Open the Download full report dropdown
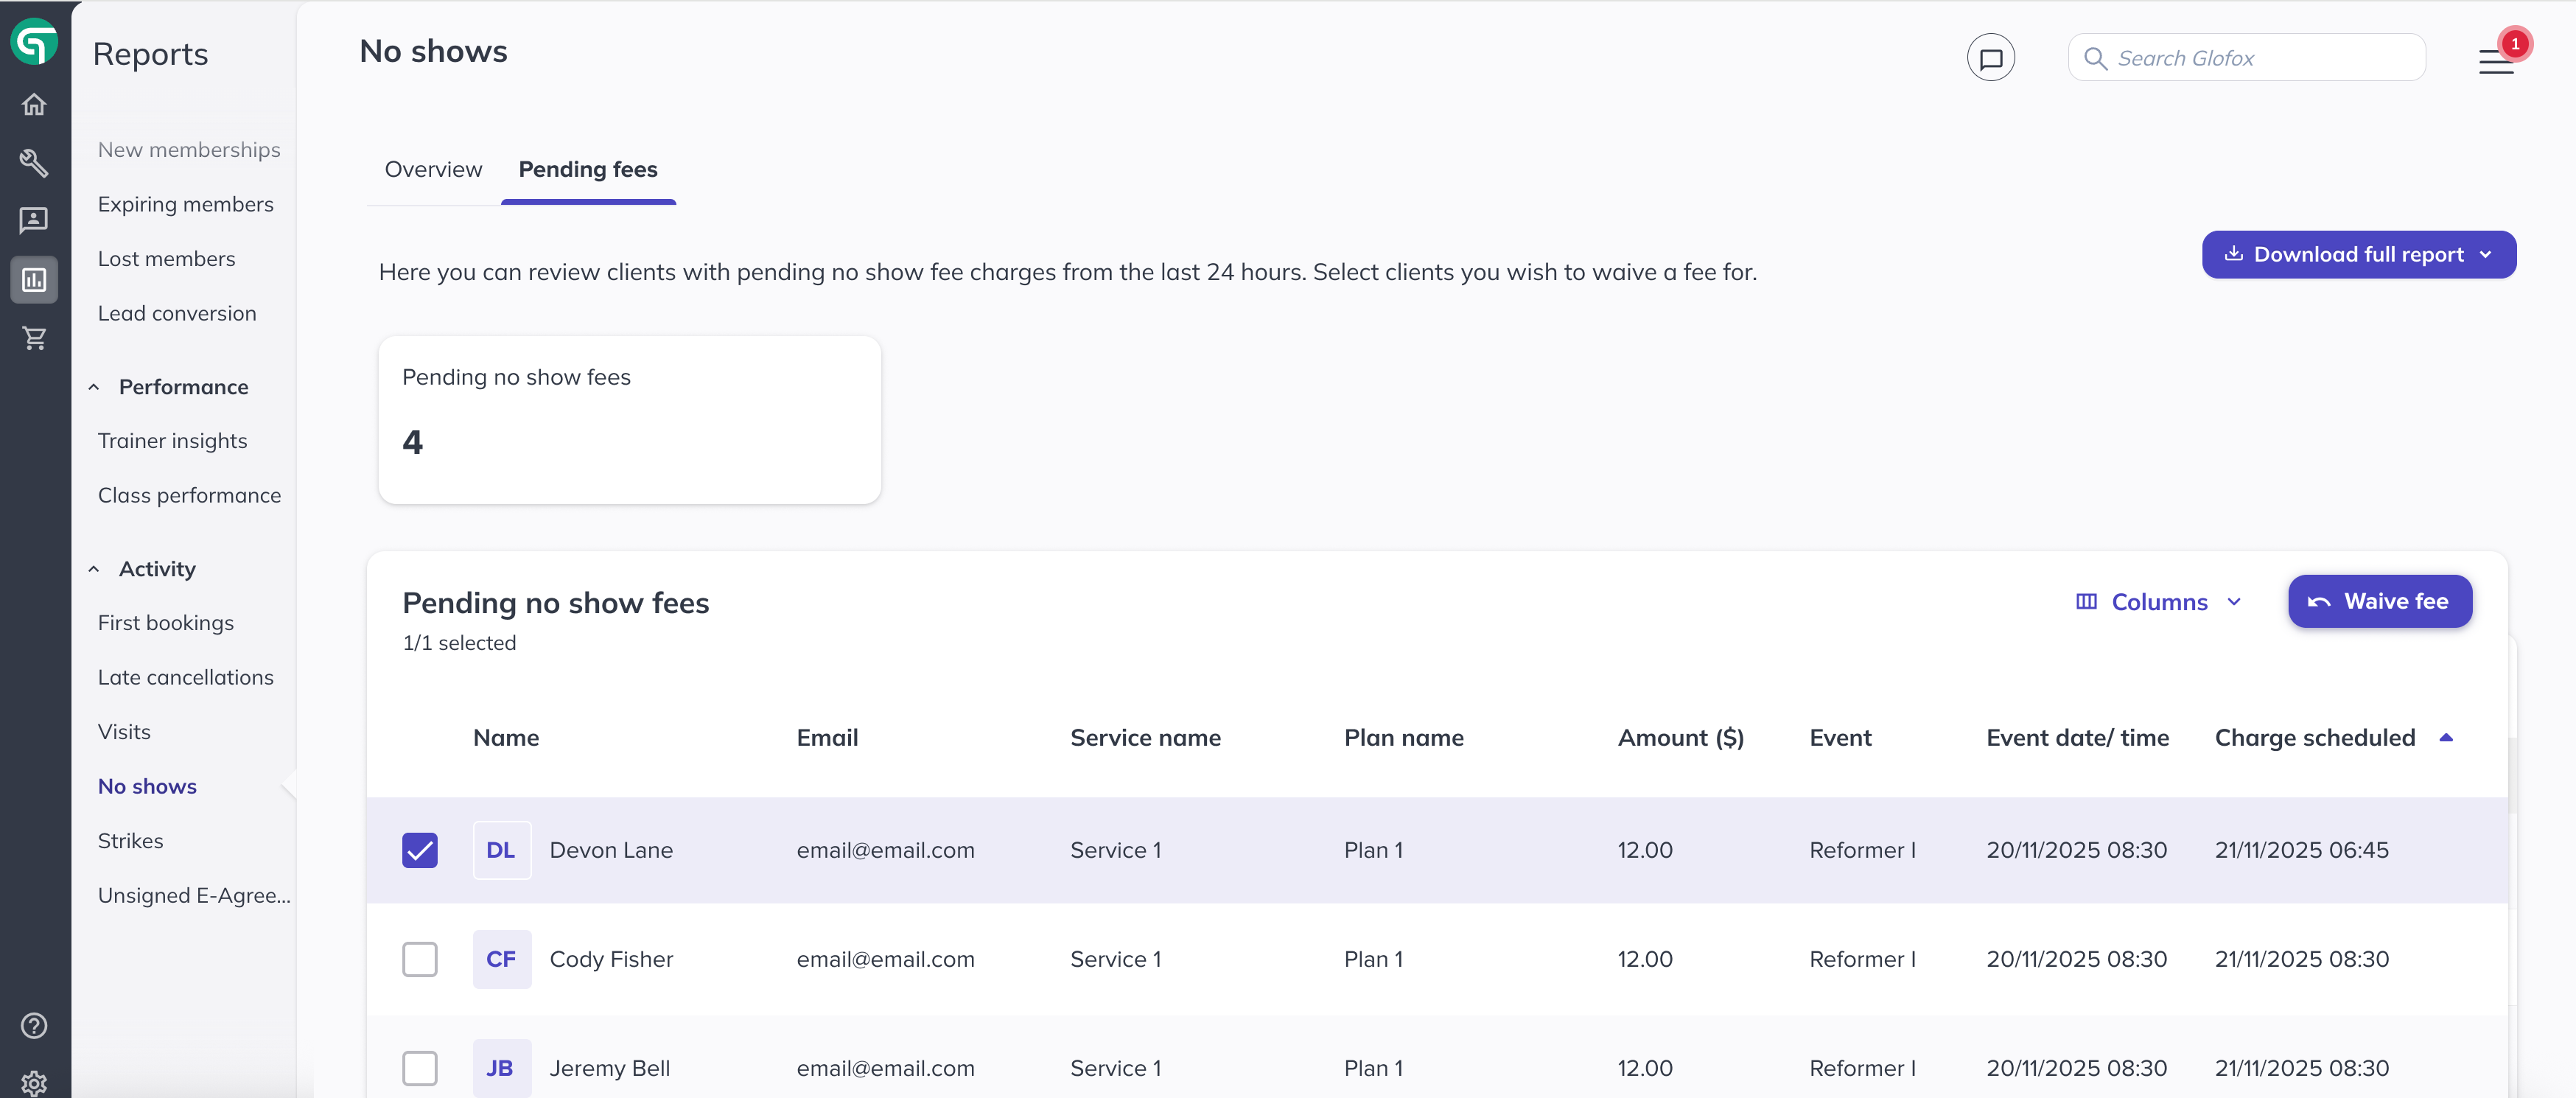The width and height of the screenshot is (2576, 1098). coord(2358,255)
